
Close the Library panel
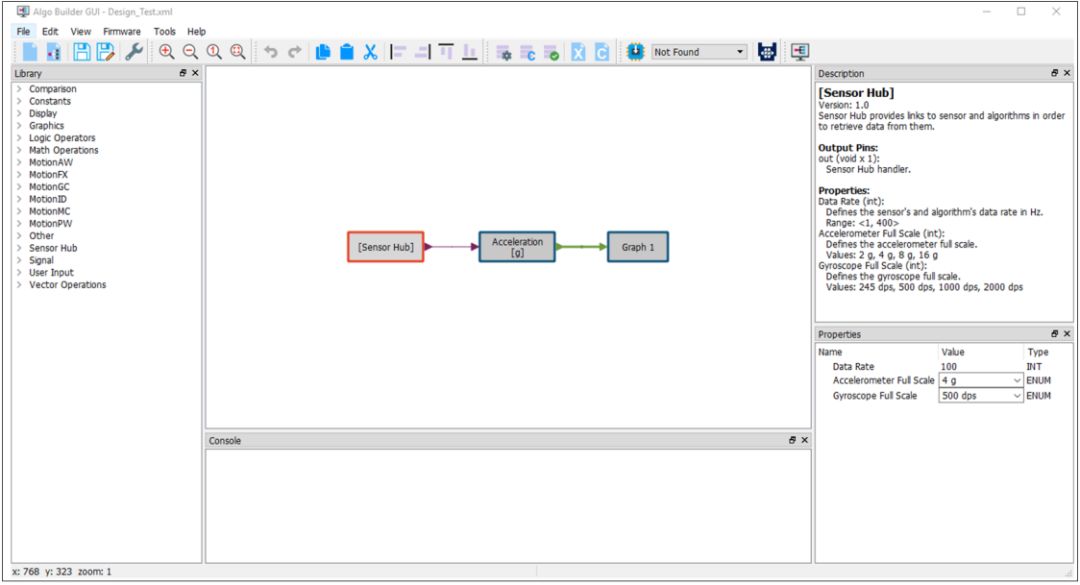point(195,73)
